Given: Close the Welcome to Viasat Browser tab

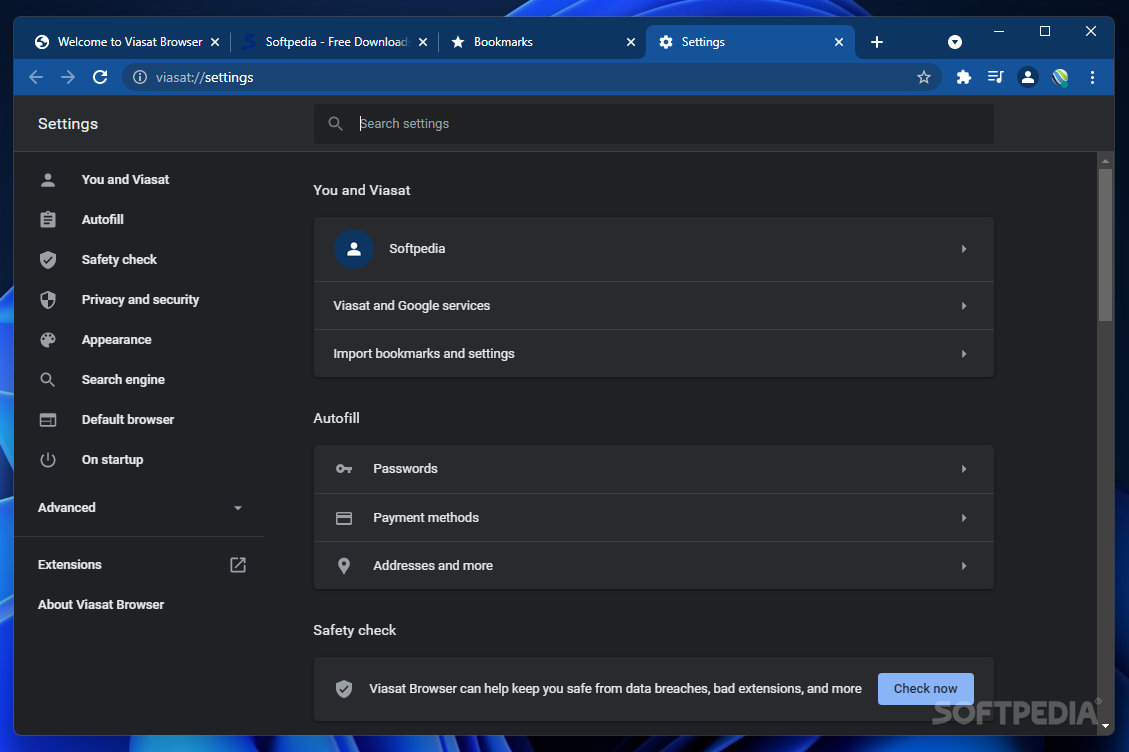Looking at the screenshot, I should [x=215, y=42].
